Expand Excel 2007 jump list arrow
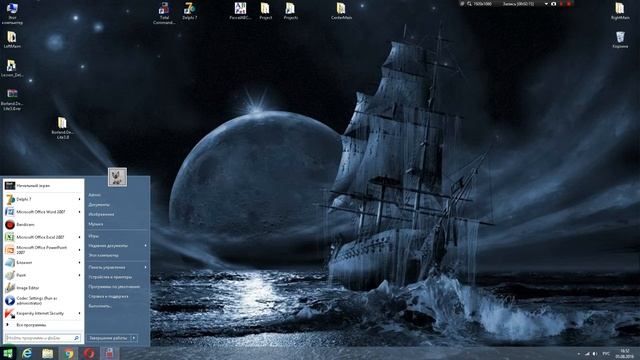Image resolution: width=640 pixels, height=360 pixels. coord(80,237)
